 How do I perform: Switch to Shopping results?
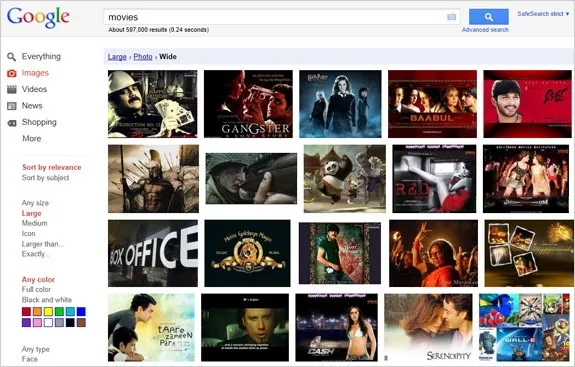coord(39,122)
